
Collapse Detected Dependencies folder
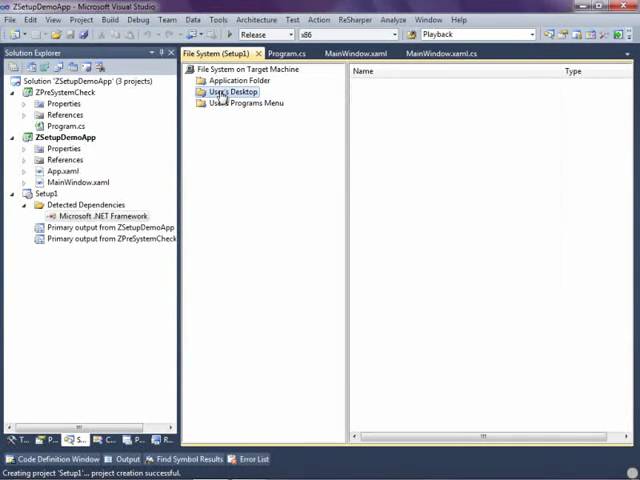[x=24, y=205]
